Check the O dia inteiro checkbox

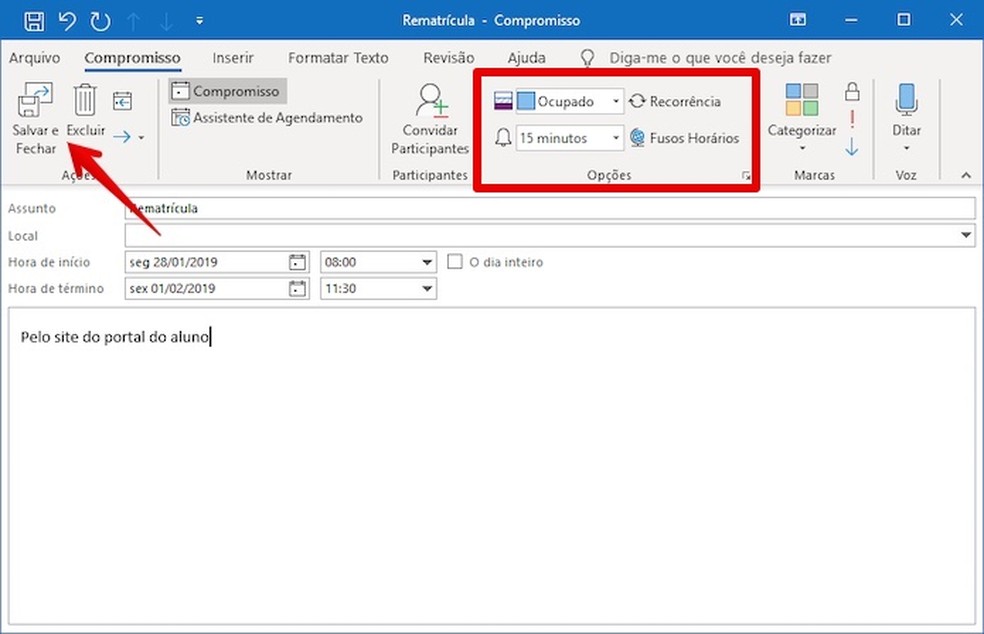(456, 261)
